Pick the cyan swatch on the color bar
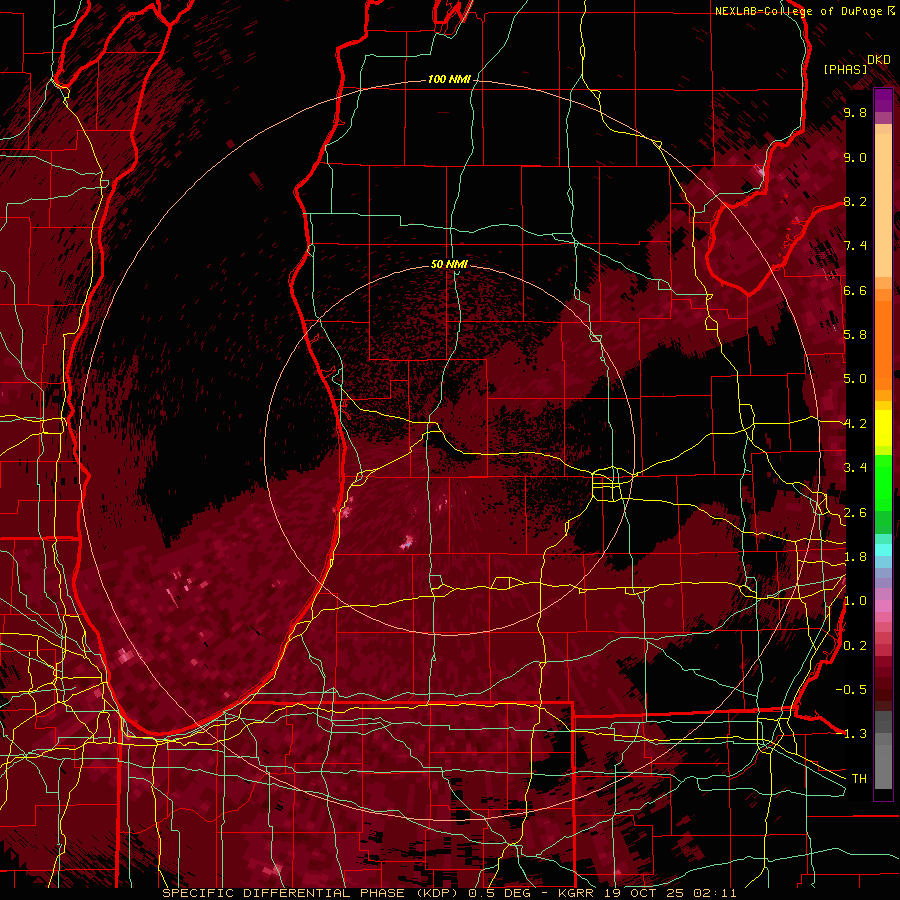Screen dimensions: 900x900 tap(883, 550)
